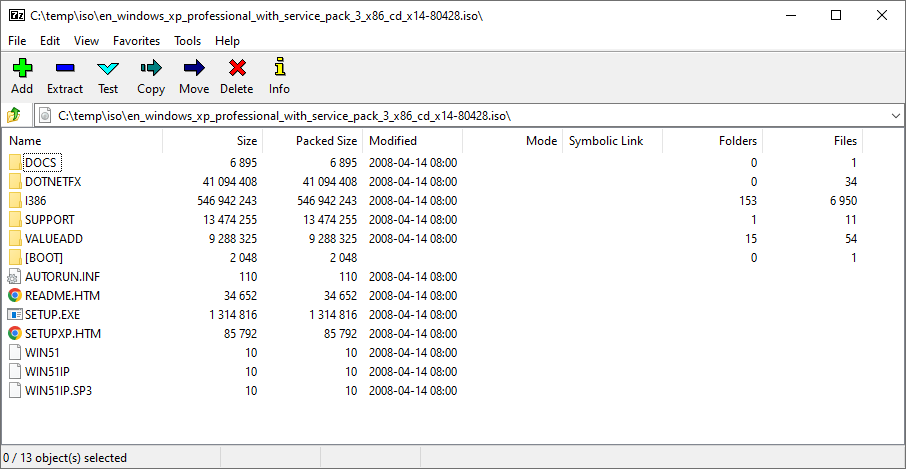Go up one folder level

(14, 115)
